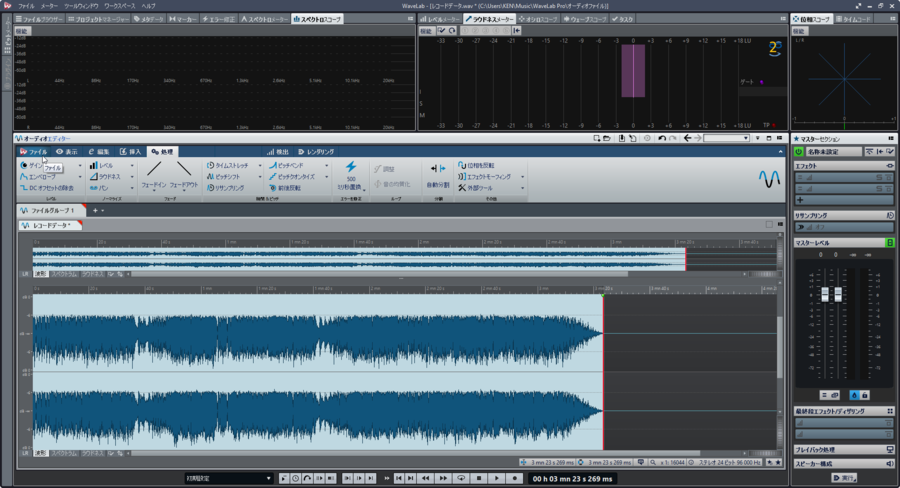Toggle solo on first effect slot
This screenshot has width=900, height=488.
pyautogui.click(x=879, y=178)
